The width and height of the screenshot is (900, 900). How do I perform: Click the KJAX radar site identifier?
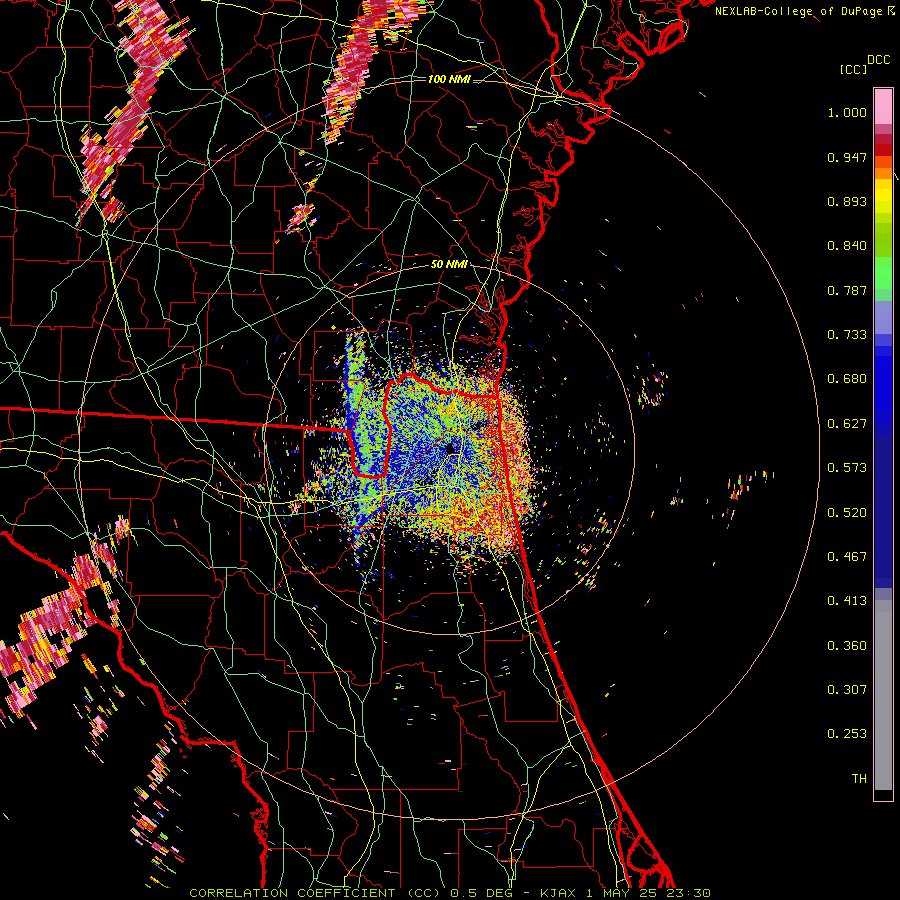point(560,893)
